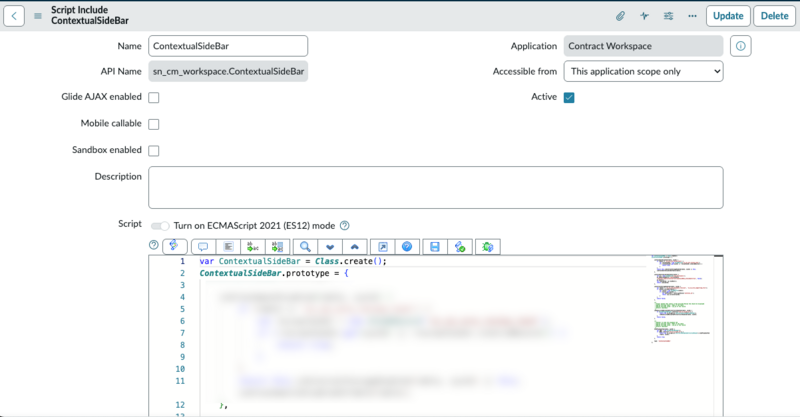Go back using the header arrow button

[14, 16]
